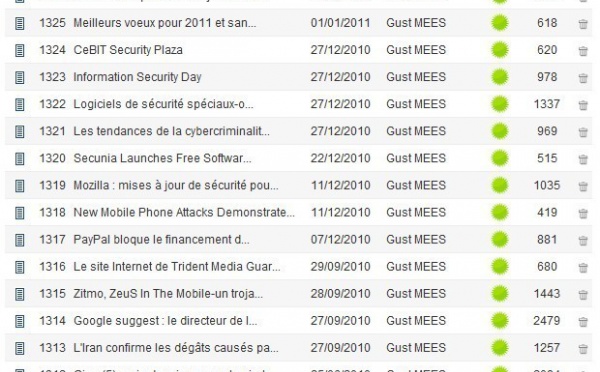This screenshot has width=600, height=372.
Task: Toggle green publish status for article 1318
Action: point(499,212)
